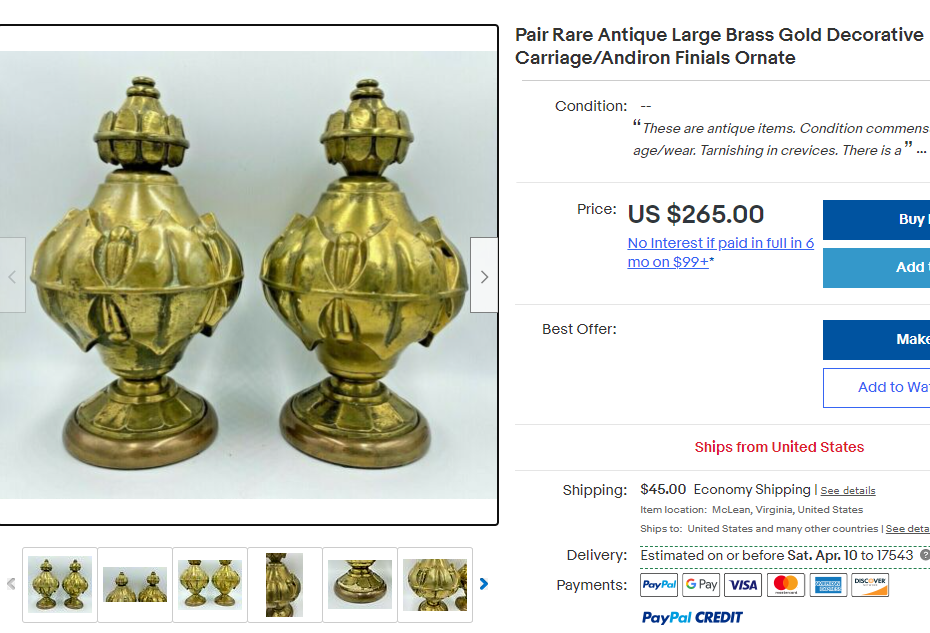Open shipping 'See details' link
Screen dimensions: 930x633
tap(848, 491)
